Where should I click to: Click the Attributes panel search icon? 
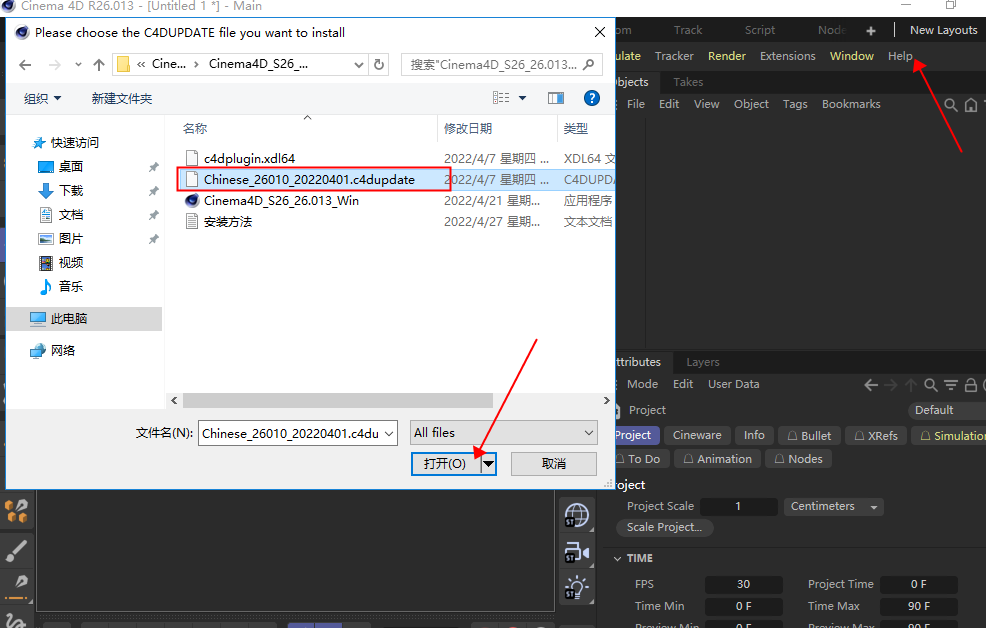pyautogui.click(x=931, y=385)
